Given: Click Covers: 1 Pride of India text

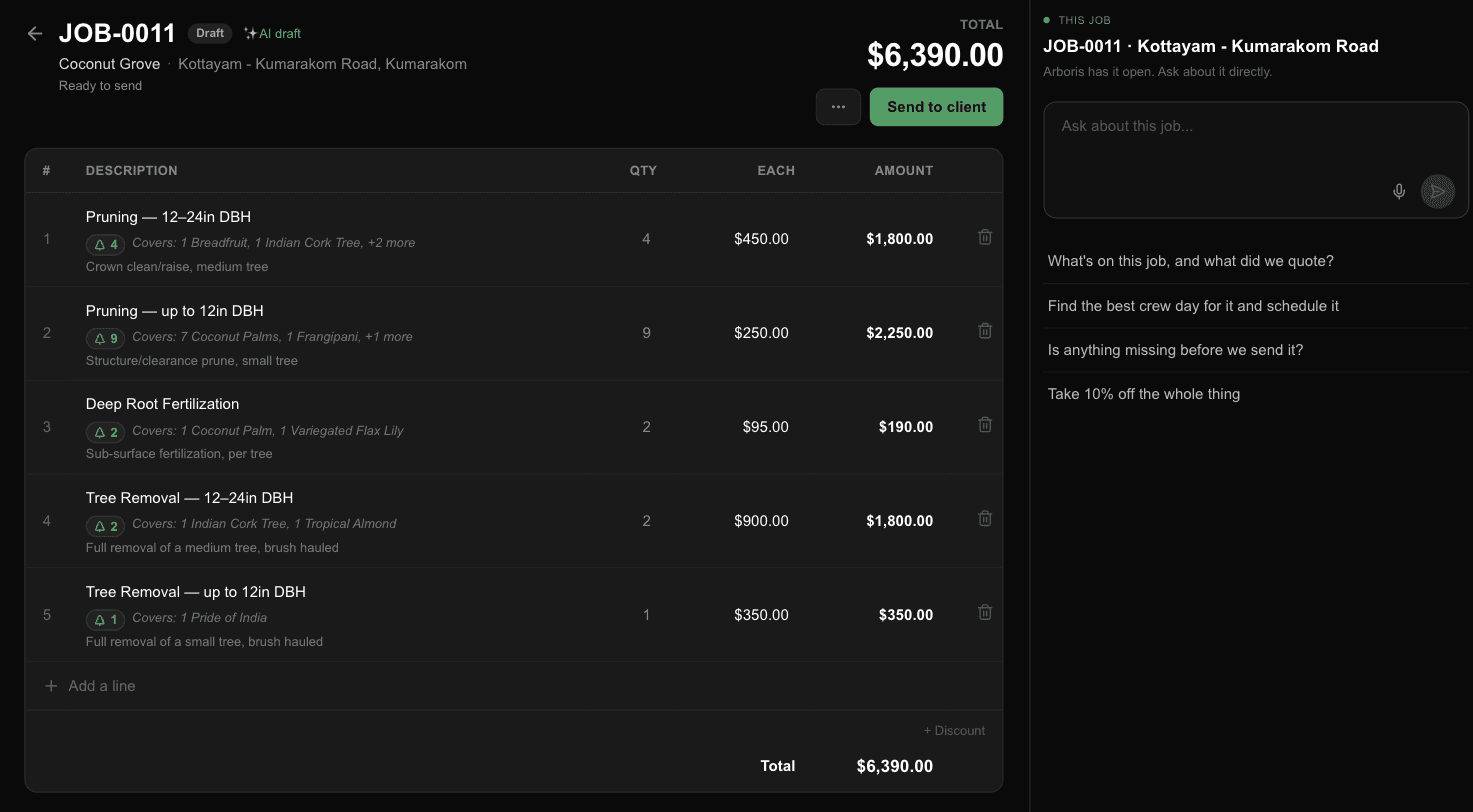Looking at the screenshot, I should click(x=199, y=618).
